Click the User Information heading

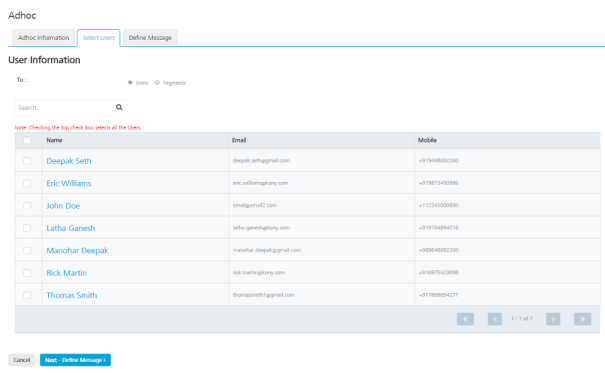pos(44,60)
